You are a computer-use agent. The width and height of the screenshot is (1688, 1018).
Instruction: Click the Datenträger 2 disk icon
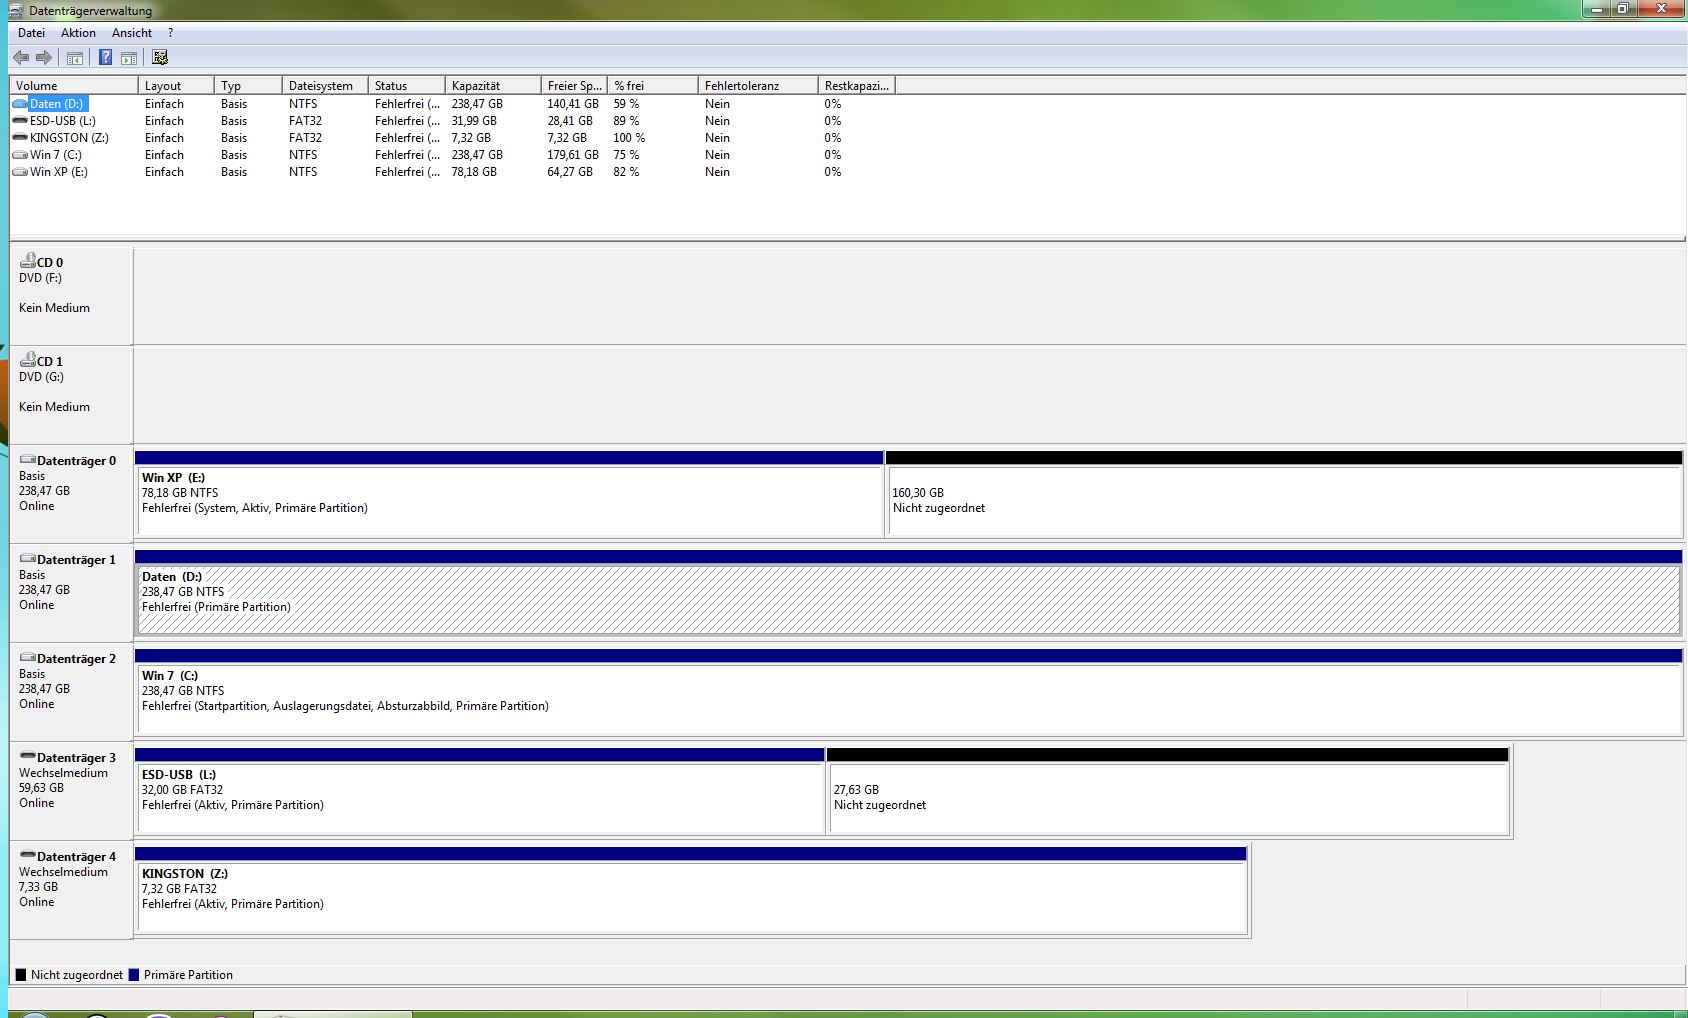[28, 658]
